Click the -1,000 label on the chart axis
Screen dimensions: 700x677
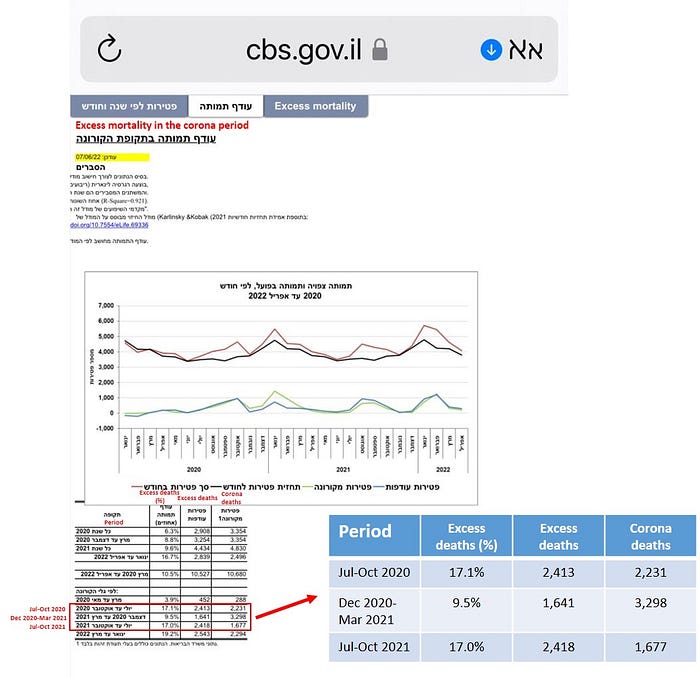click(105, 428)
